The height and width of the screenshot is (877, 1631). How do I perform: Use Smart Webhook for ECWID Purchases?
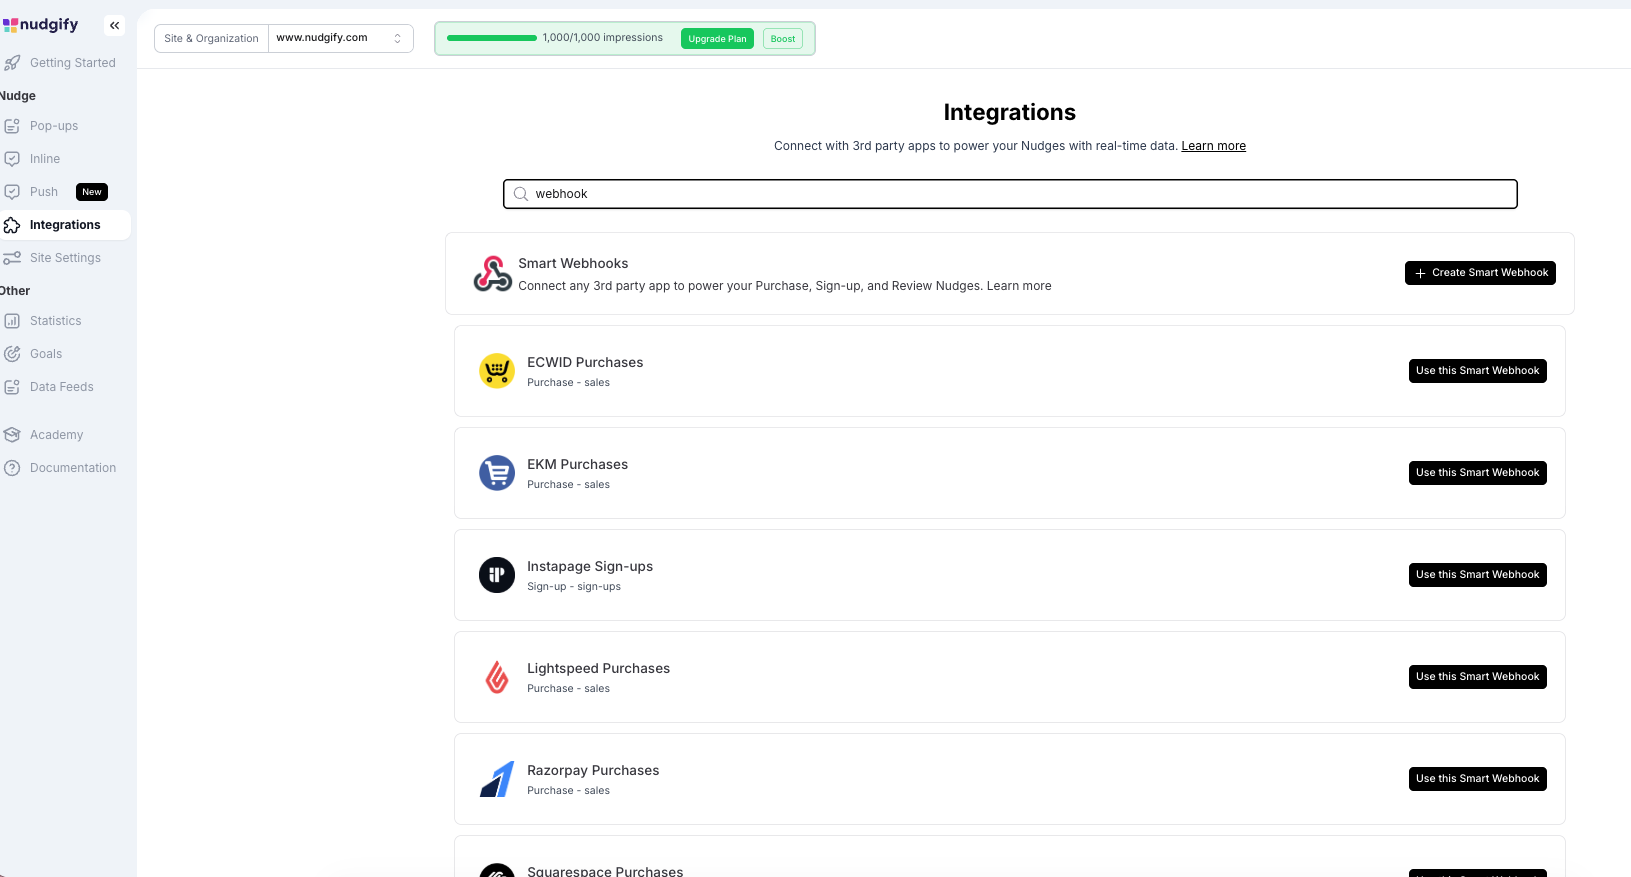tap(1477, 371)
